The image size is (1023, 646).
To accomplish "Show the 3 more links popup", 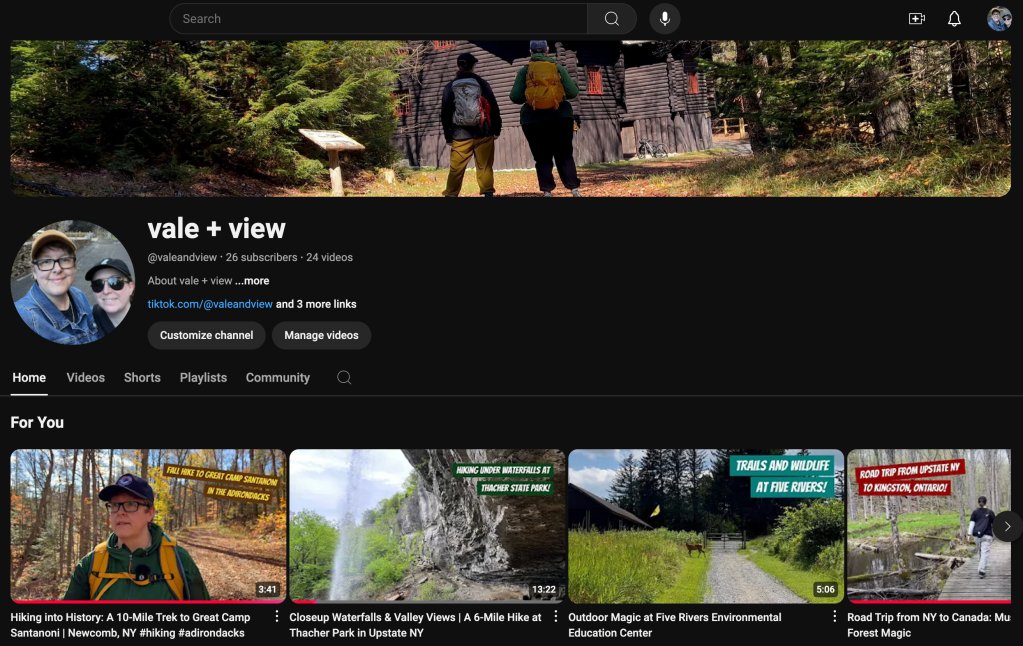I will point(316,304).
